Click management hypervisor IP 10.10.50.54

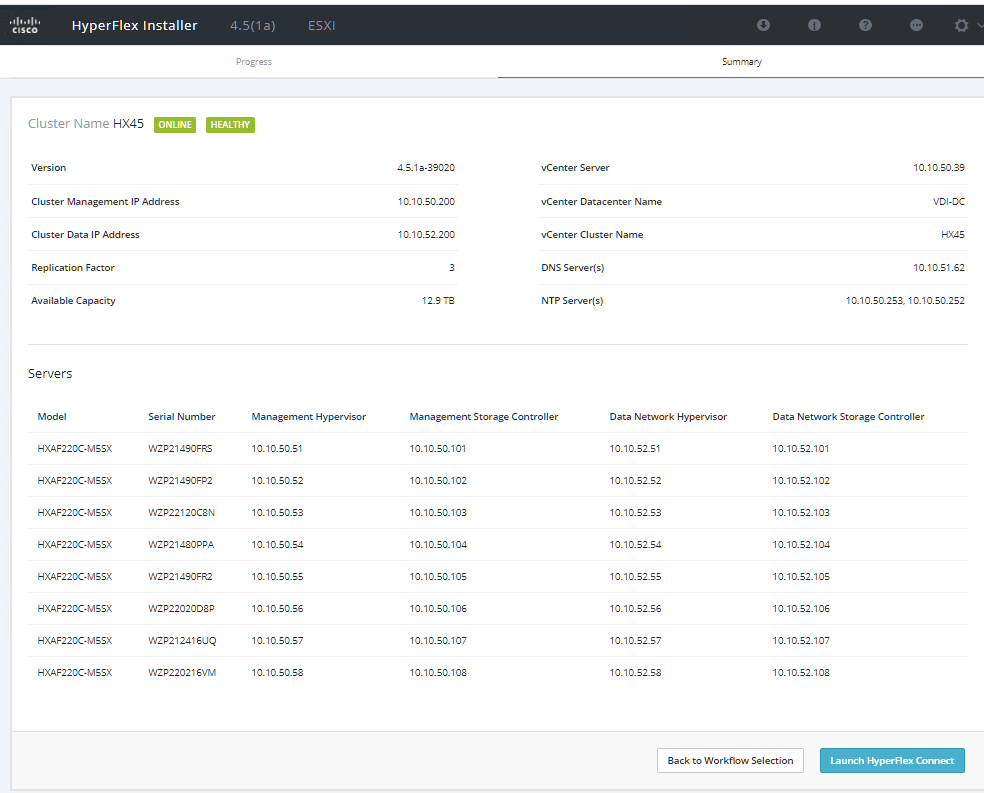tap(277, 545)
